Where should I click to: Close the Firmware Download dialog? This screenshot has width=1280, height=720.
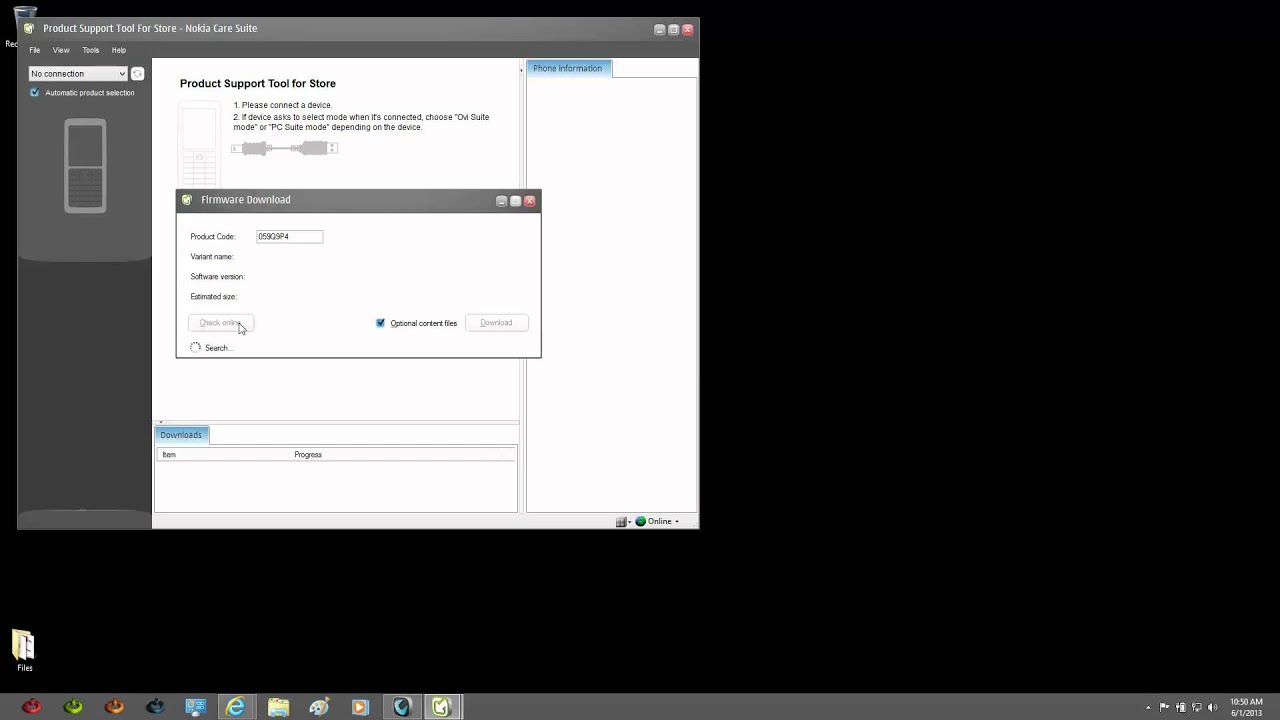(530, 201)
